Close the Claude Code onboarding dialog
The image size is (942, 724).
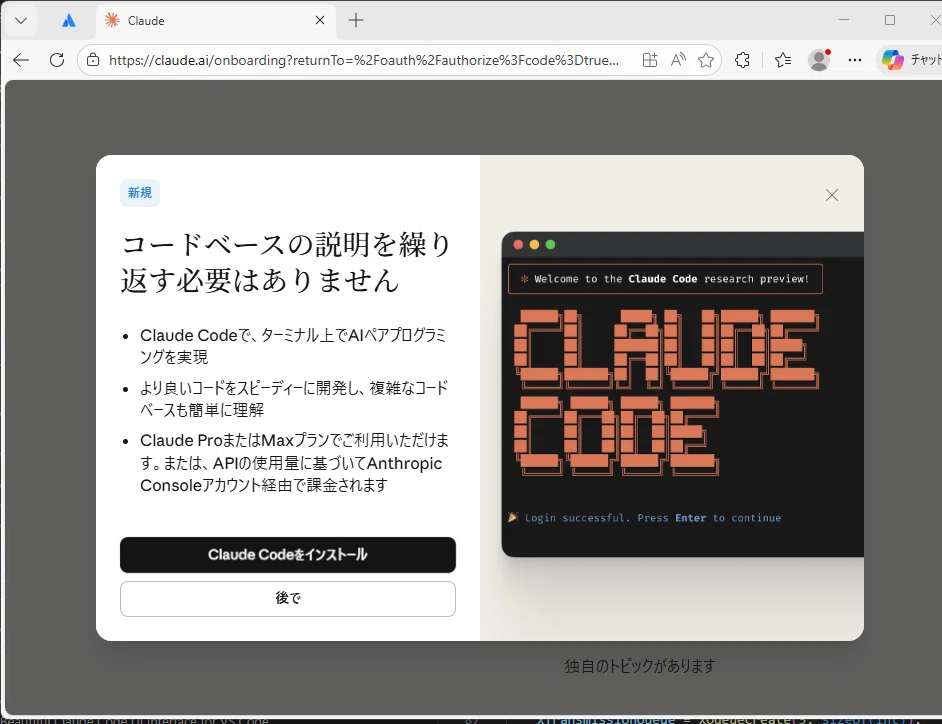tap(831, 195)
